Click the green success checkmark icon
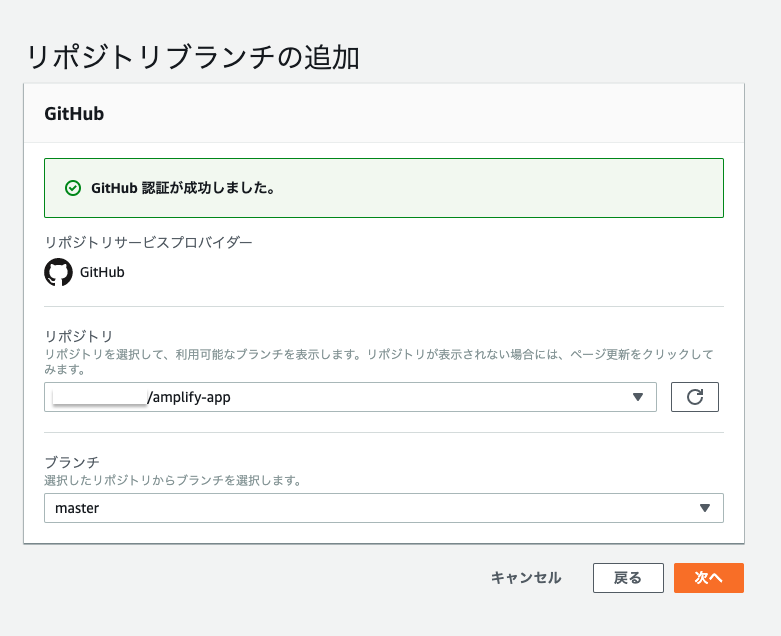The height and width of the screenshot is (636, 781). (73, 188)
